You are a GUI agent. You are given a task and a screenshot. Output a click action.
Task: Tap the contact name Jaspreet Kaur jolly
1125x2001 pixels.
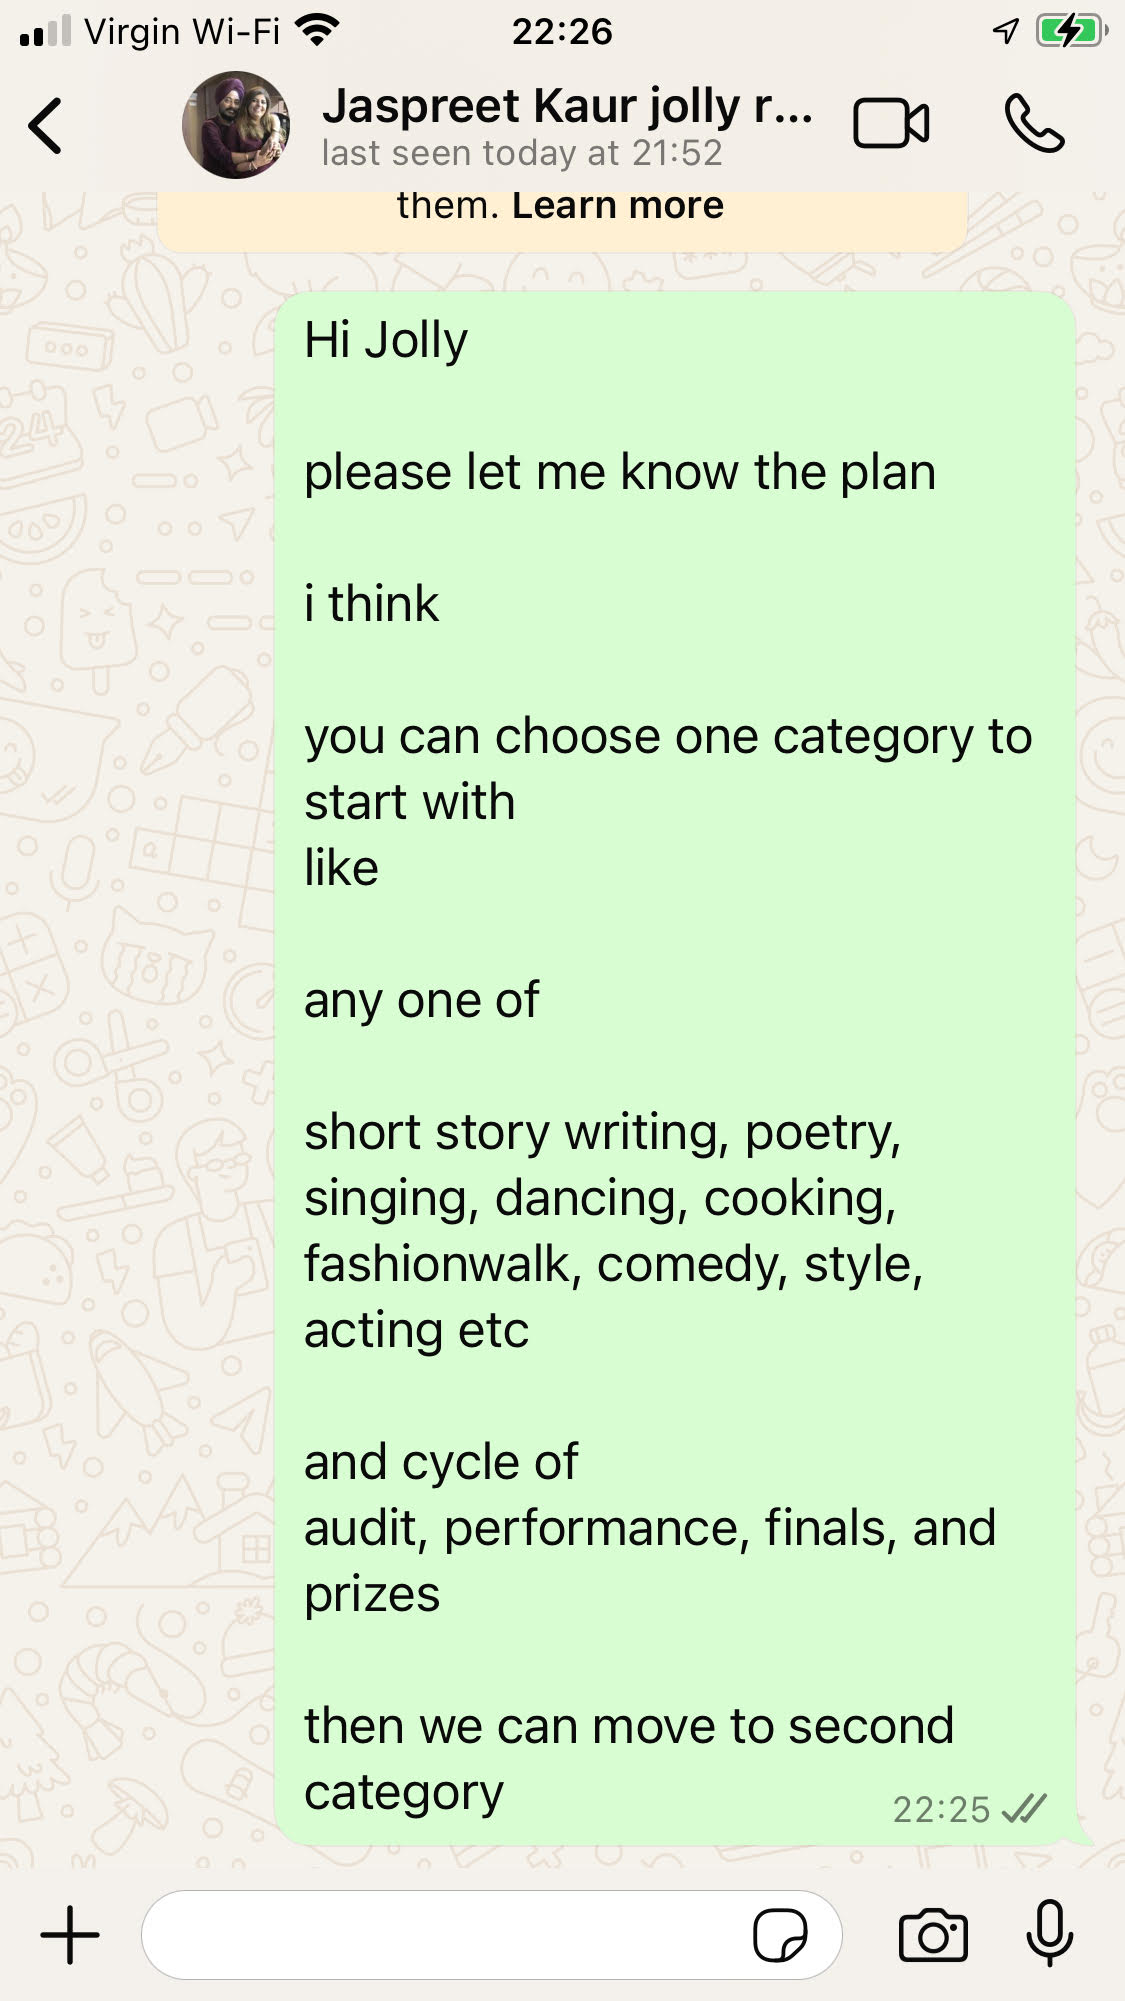point(566,106)
